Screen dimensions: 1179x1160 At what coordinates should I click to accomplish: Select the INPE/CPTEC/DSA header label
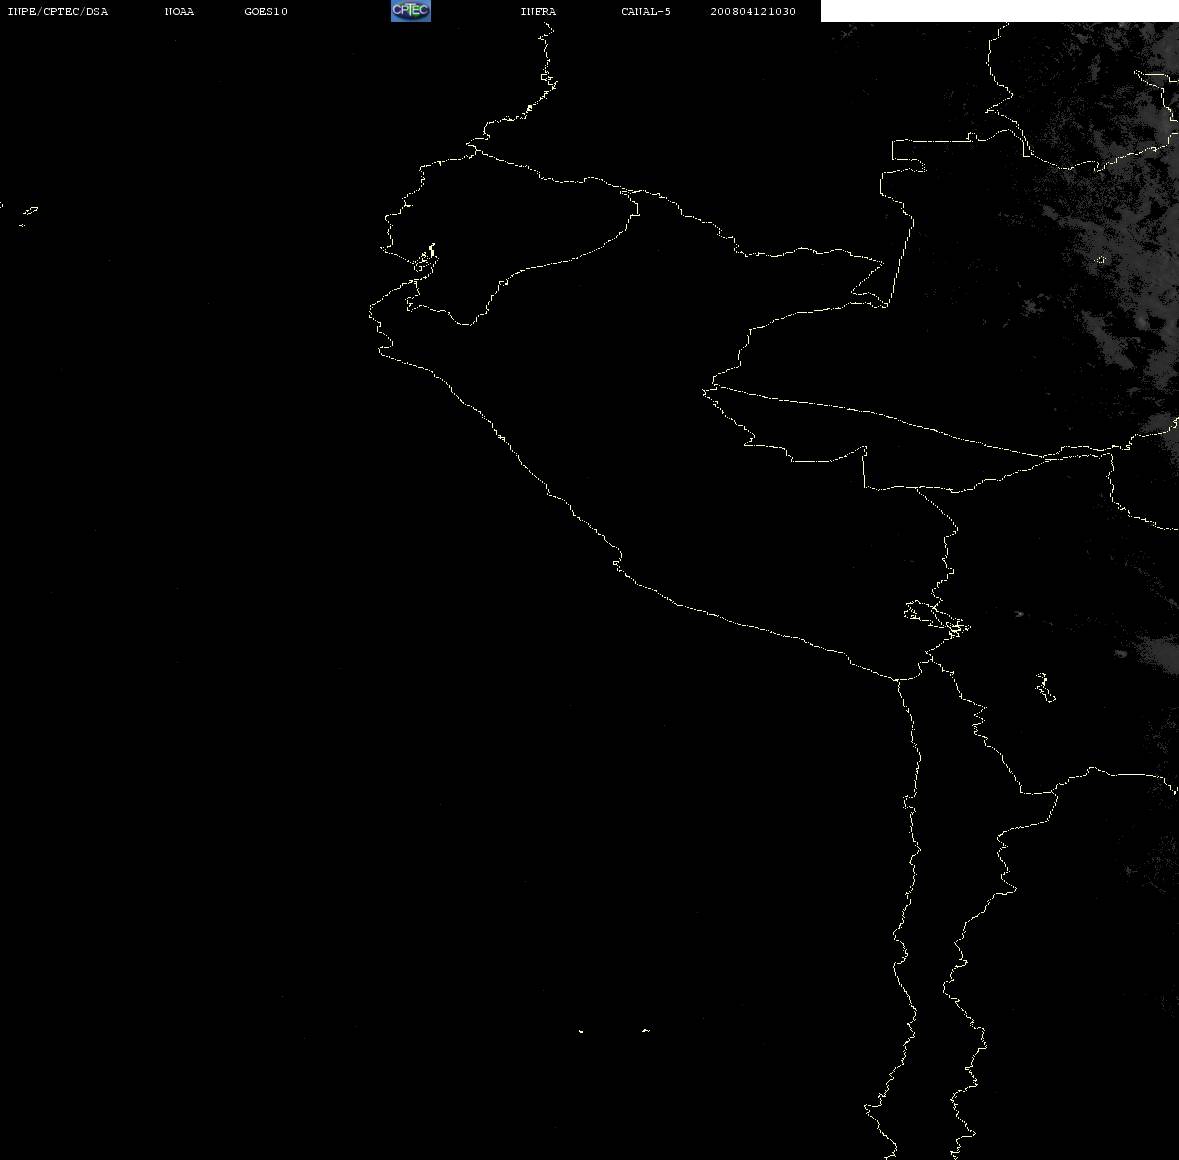coord(57,11)
